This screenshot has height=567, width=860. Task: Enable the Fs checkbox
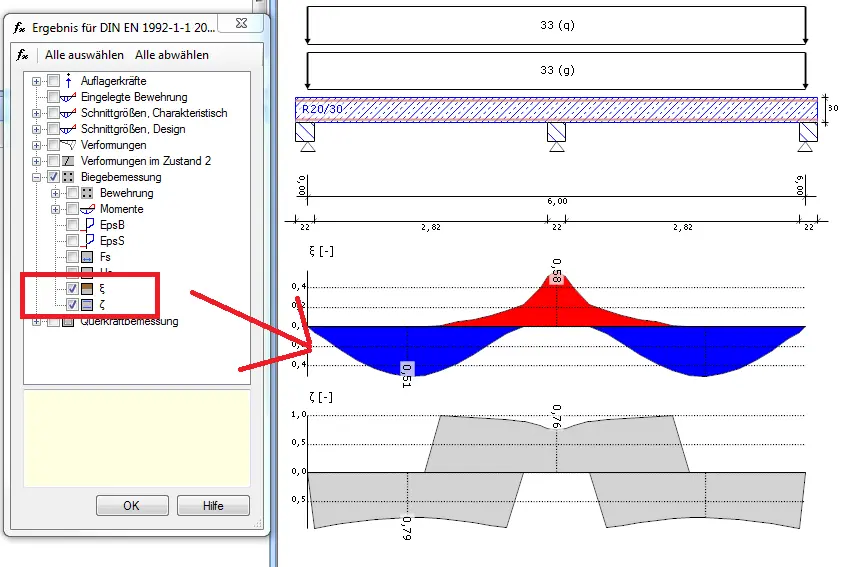72,257
